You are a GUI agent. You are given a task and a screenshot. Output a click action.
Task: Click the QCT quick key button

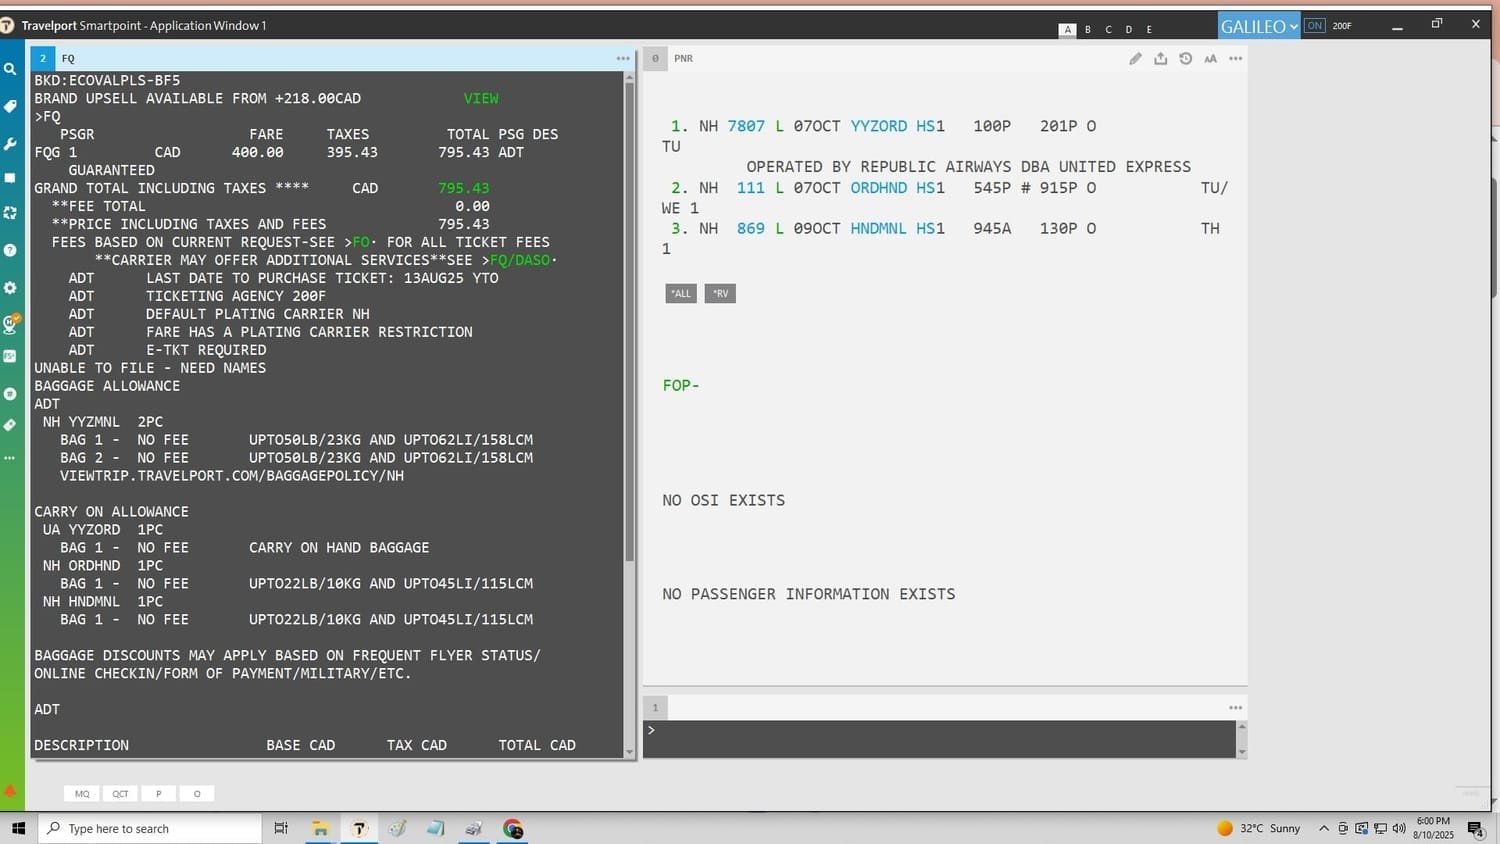tap(120, 794)
